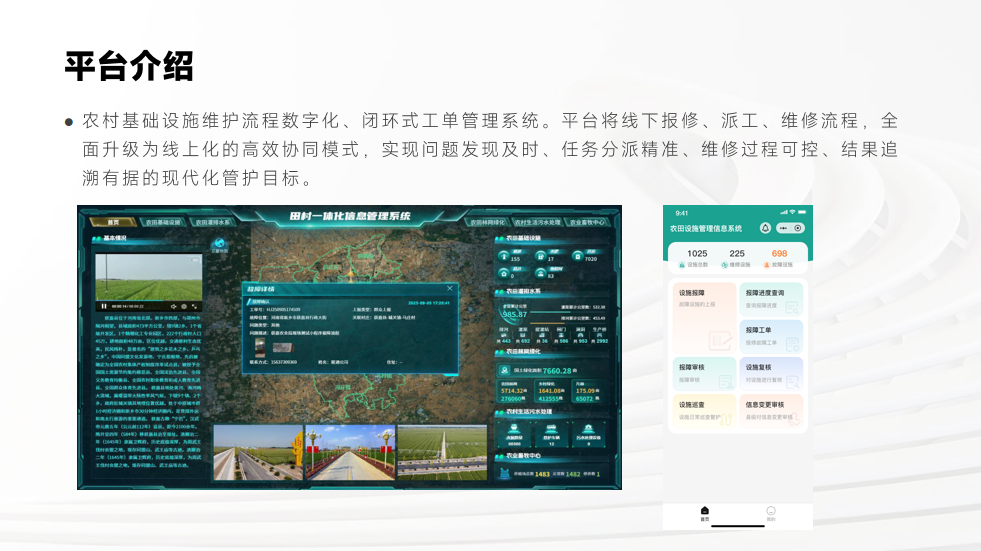Expand the video to fullscreen
Image resolution: width=981 pixels, height=551 pixels.
click(194, 306)
